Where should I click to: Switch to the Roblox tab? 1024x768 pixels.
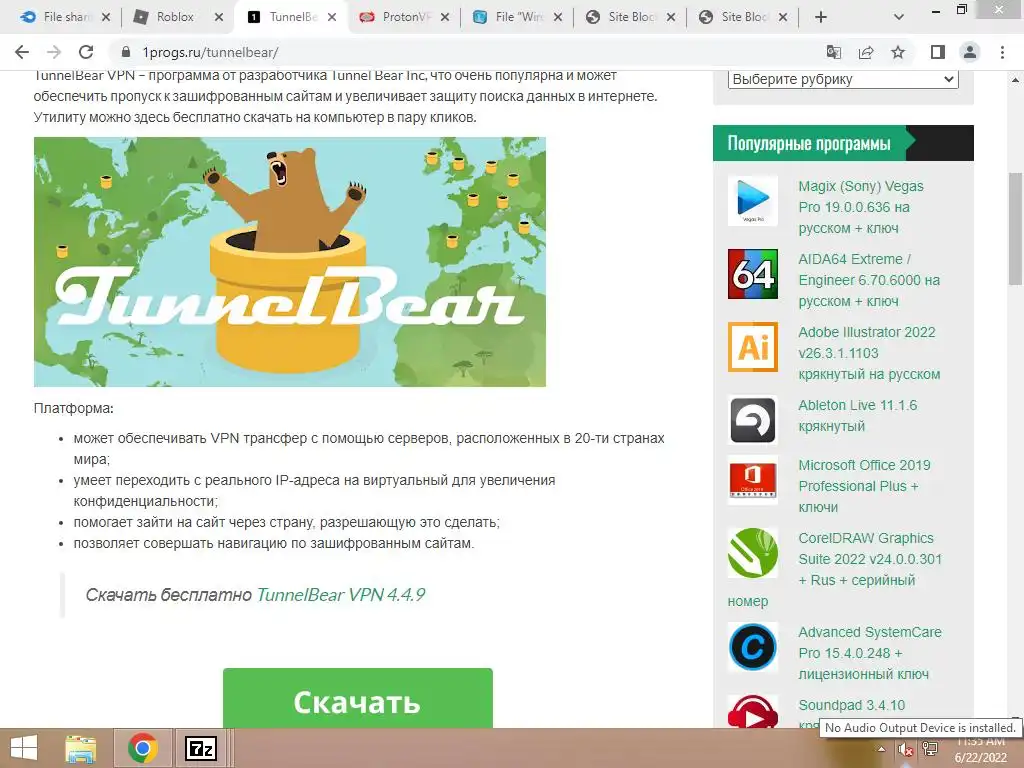click(174, 18)
